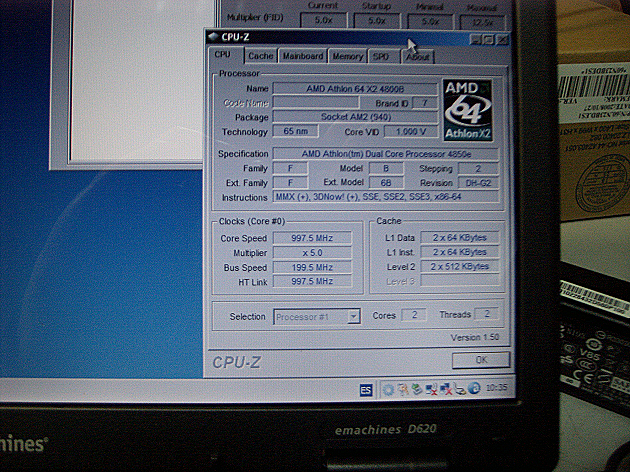This screenshot has height=472, width=630.
Task: Click the running figure tray icon
Action: [403, 389]
